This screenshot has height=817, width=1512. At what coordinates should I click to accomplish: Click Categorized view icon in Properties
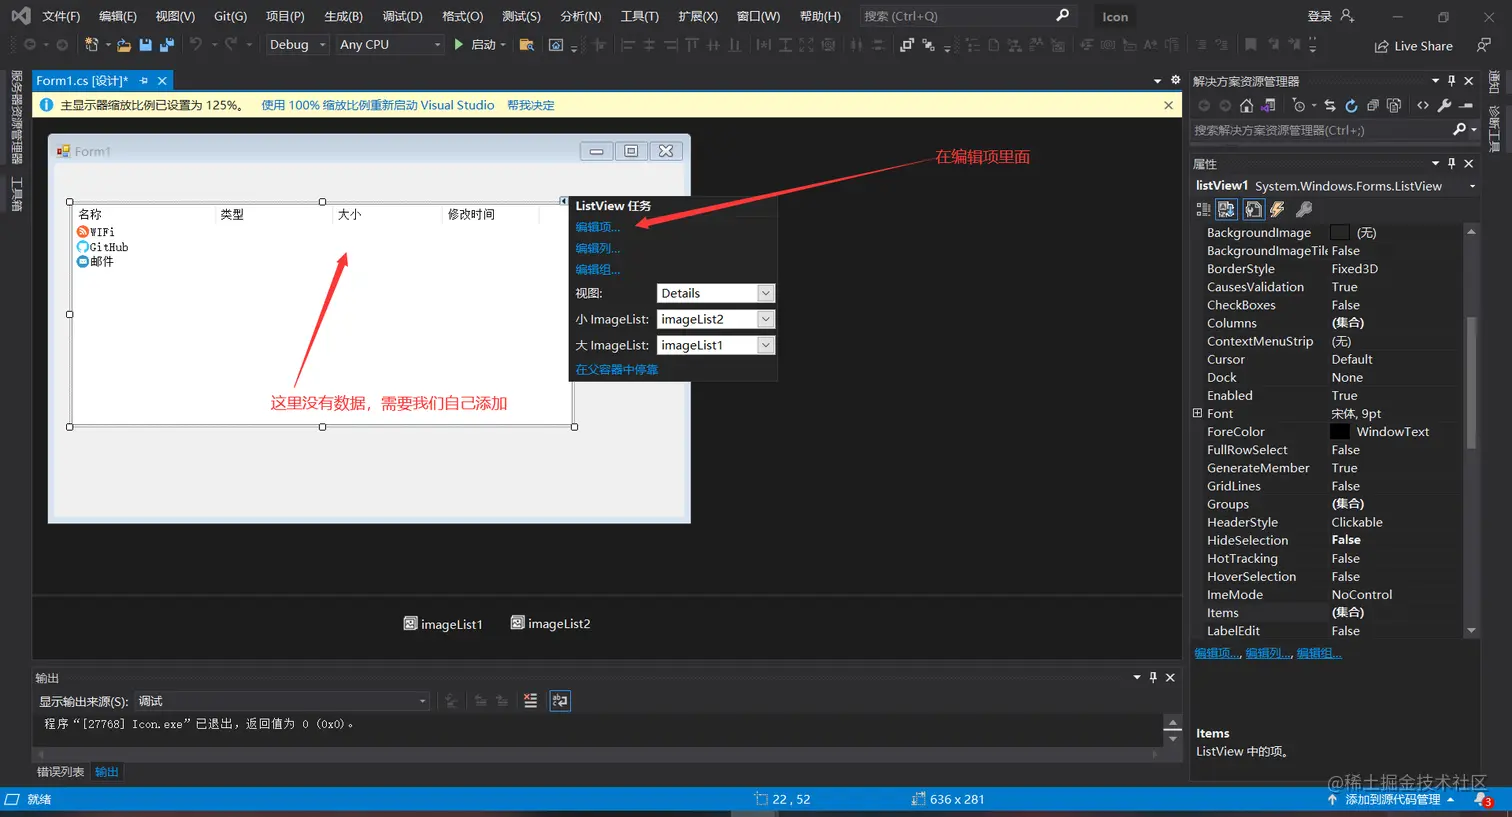click(1203, 209)
